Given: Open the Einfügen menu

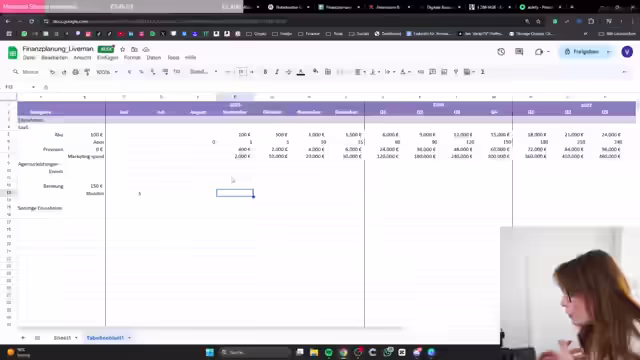Looking at the screenshot, I should (107, 58).
